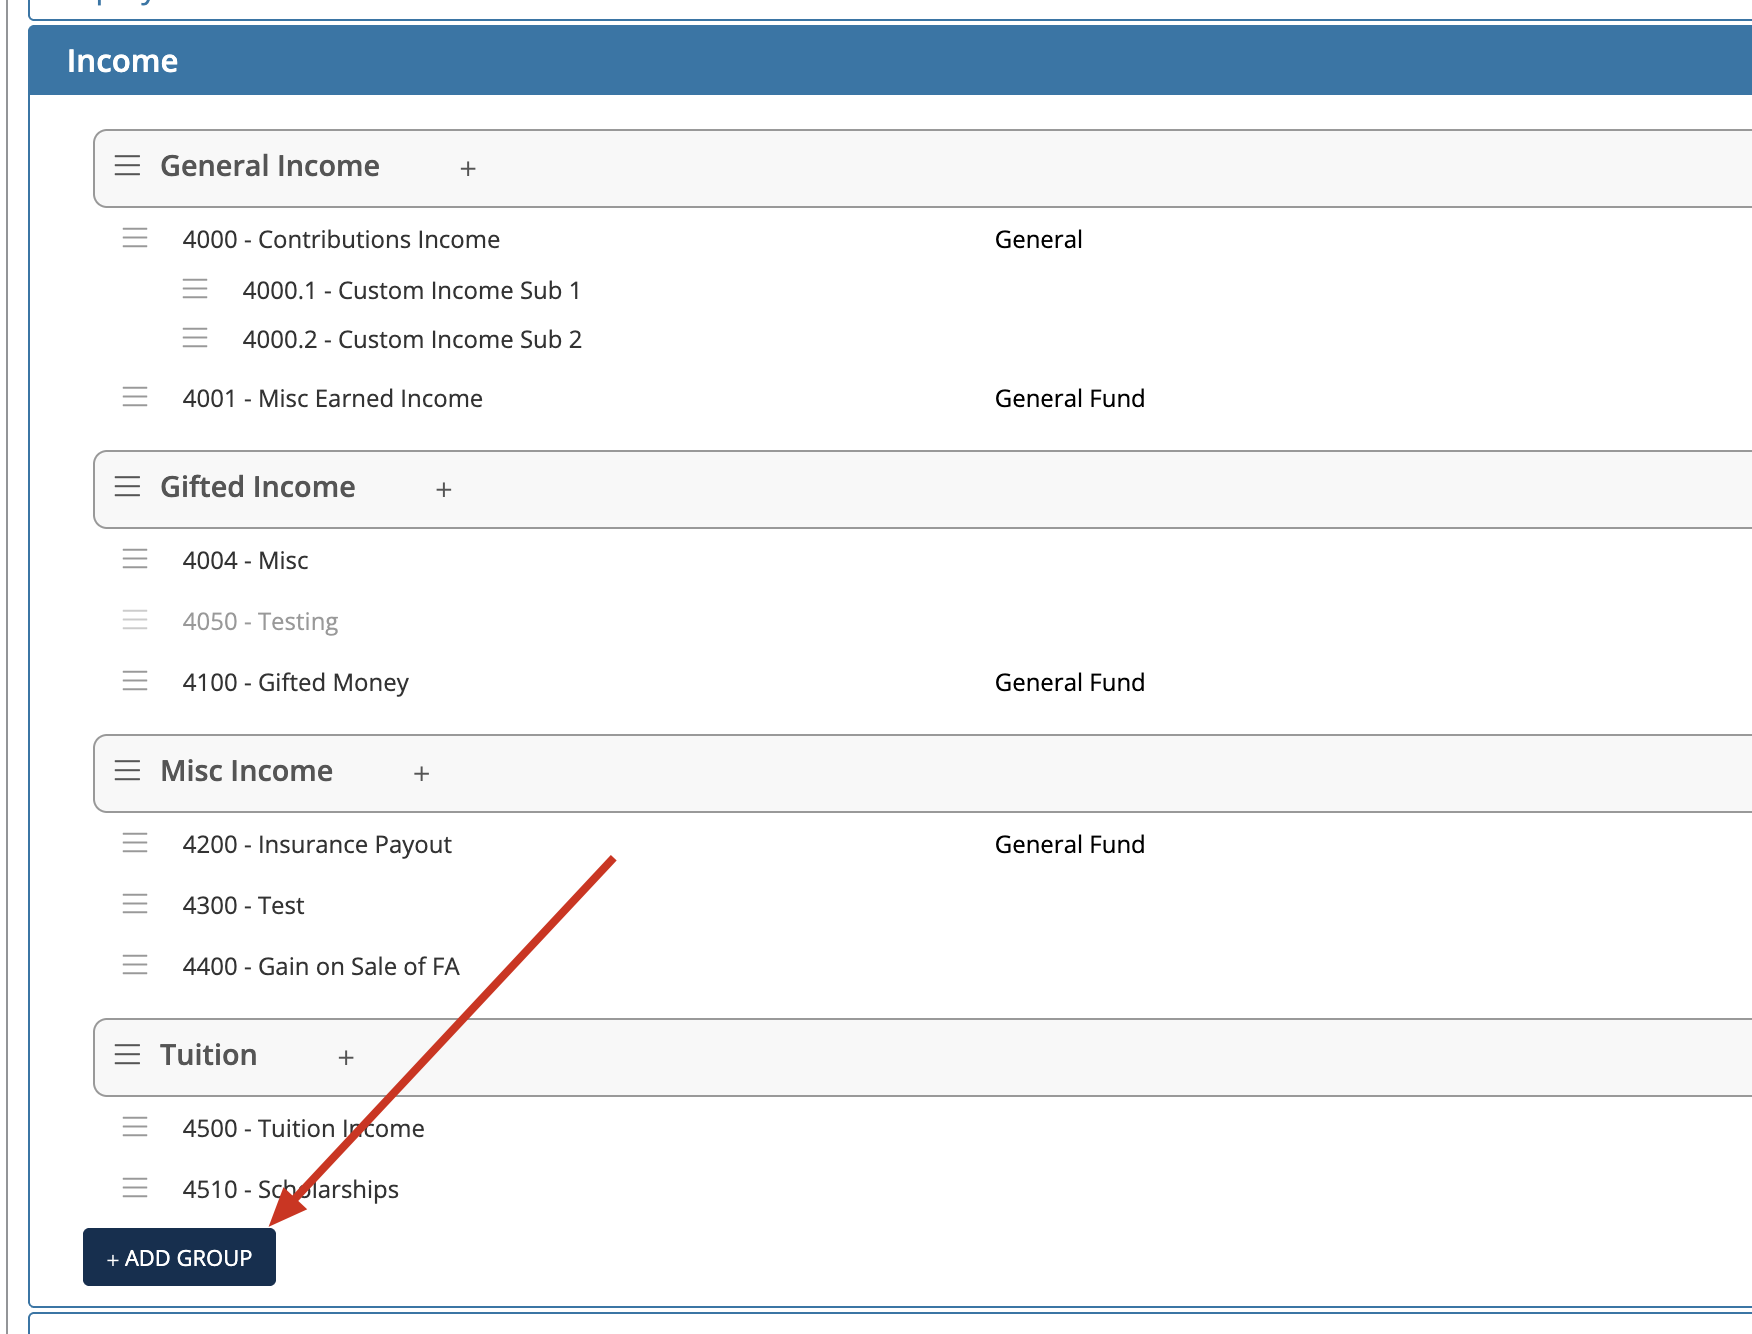Open inactive account 4050 - Testing

[260, 622]
